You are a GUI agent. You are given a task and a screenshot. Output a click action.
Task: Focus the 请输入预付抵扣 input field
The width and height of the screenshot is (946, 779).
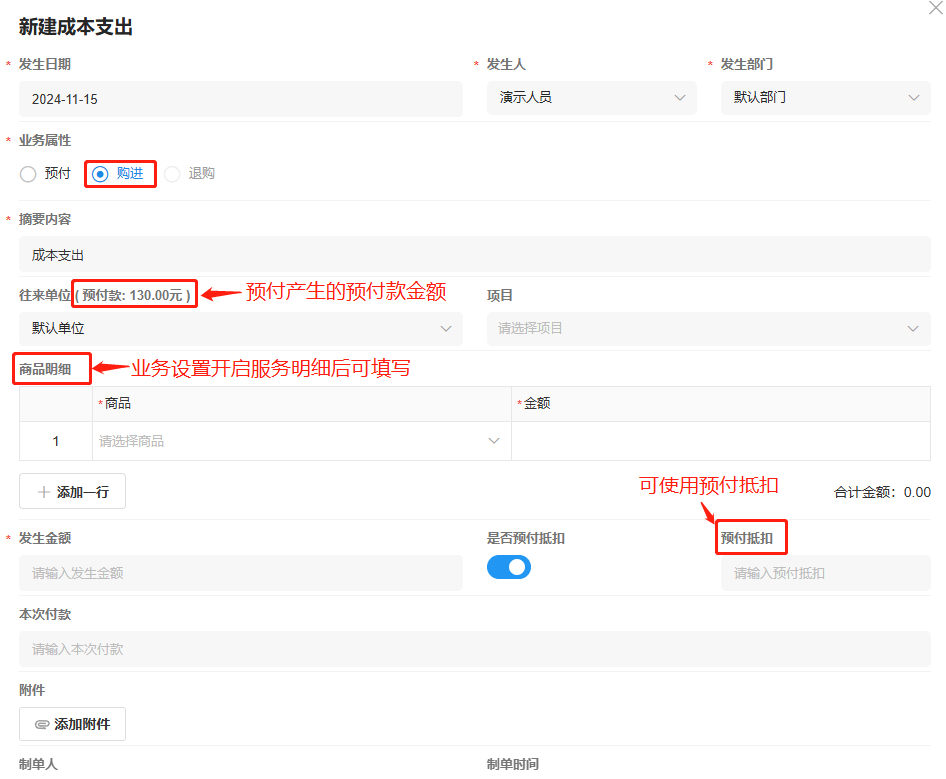click(x=825, y=573)
